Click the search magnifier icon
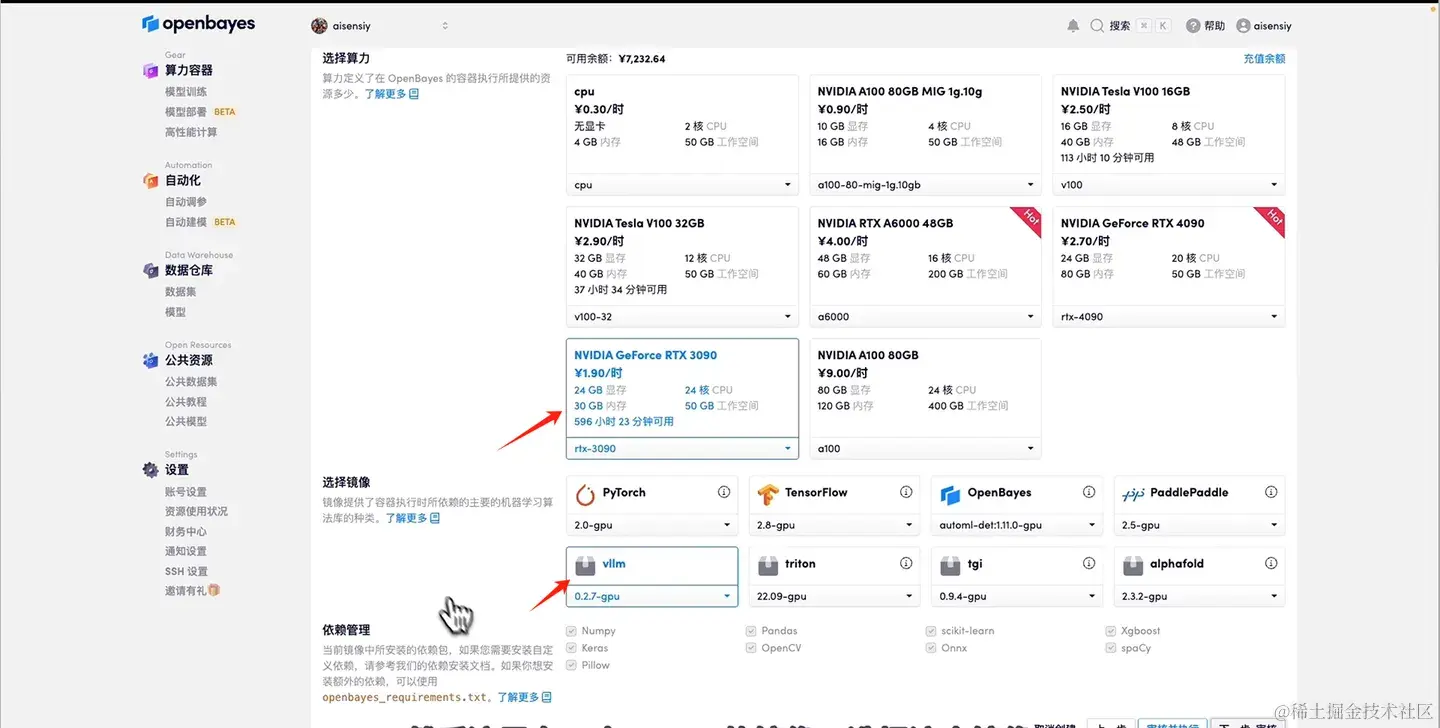This screenshot has width=1440, height=728. [x=1097, y=26]
